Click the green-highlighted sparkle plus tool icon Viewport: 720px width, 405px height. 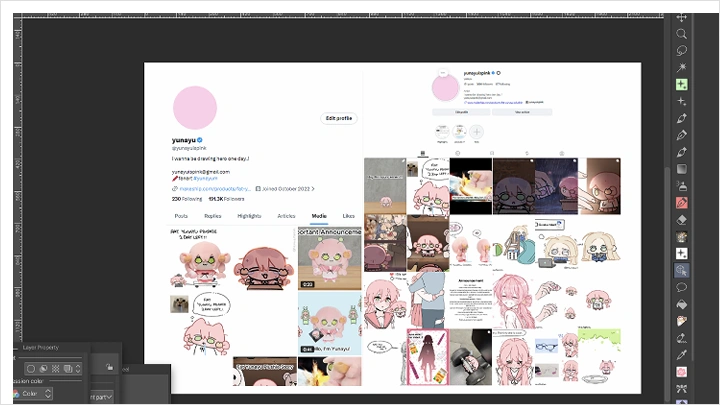(x=681, y=84)
